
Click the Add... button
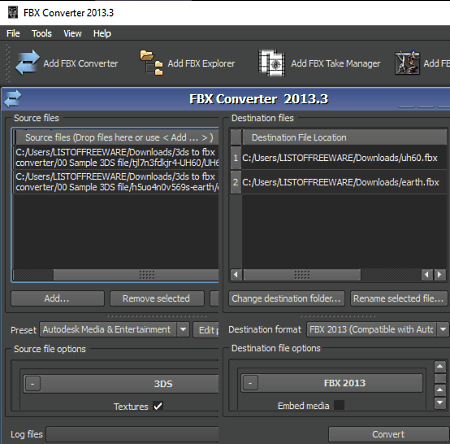[57, 298]
